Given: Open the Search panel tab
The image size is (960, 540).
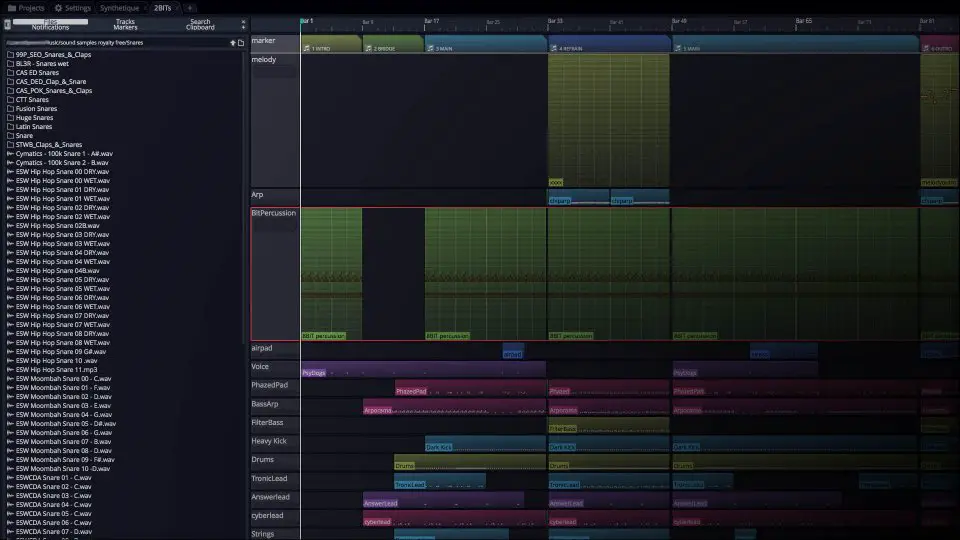Looking at the screenshot, I should click(x=200, y=21).
